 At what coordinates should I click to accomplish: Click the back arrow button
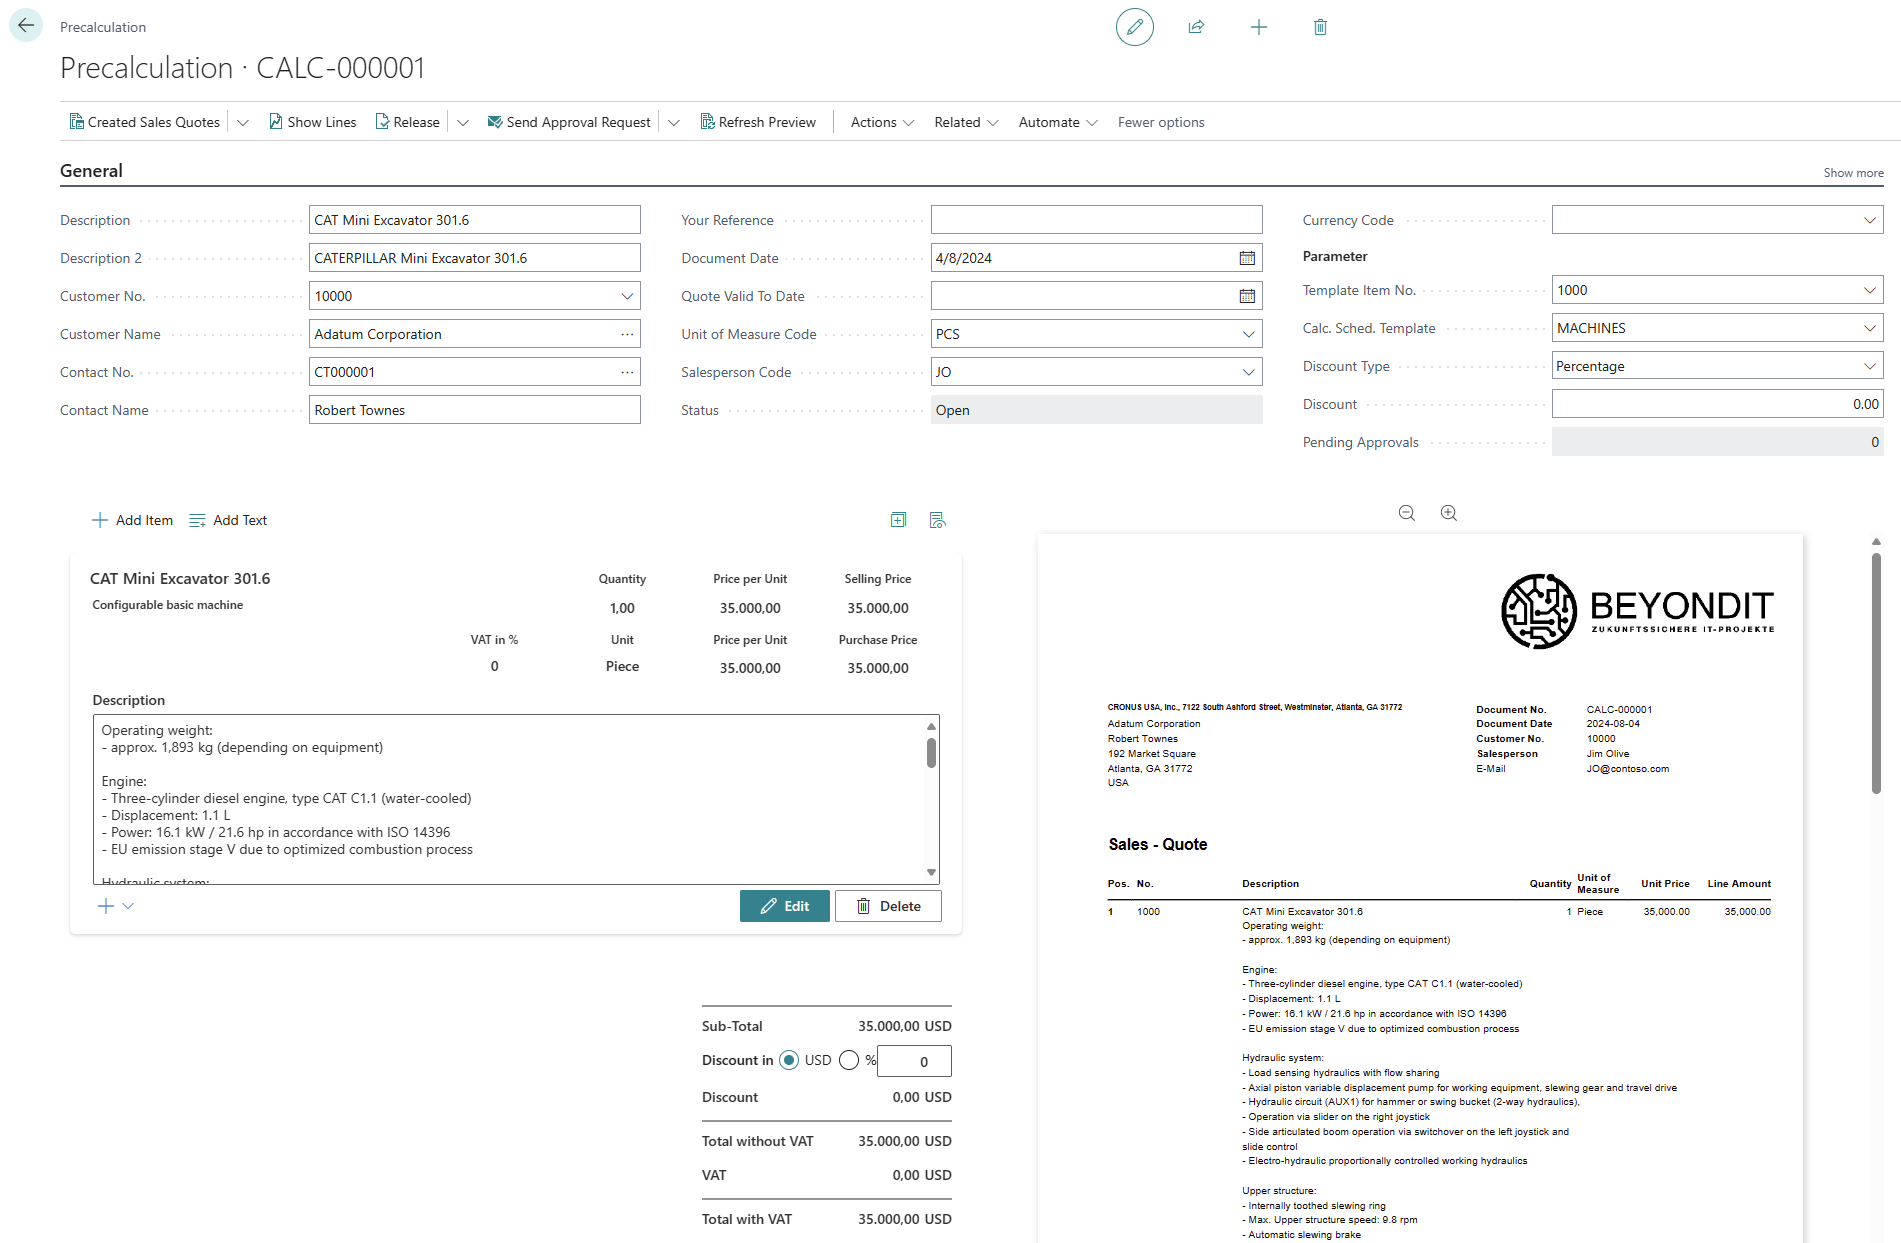pyautogui.click(x=26, y=26)
